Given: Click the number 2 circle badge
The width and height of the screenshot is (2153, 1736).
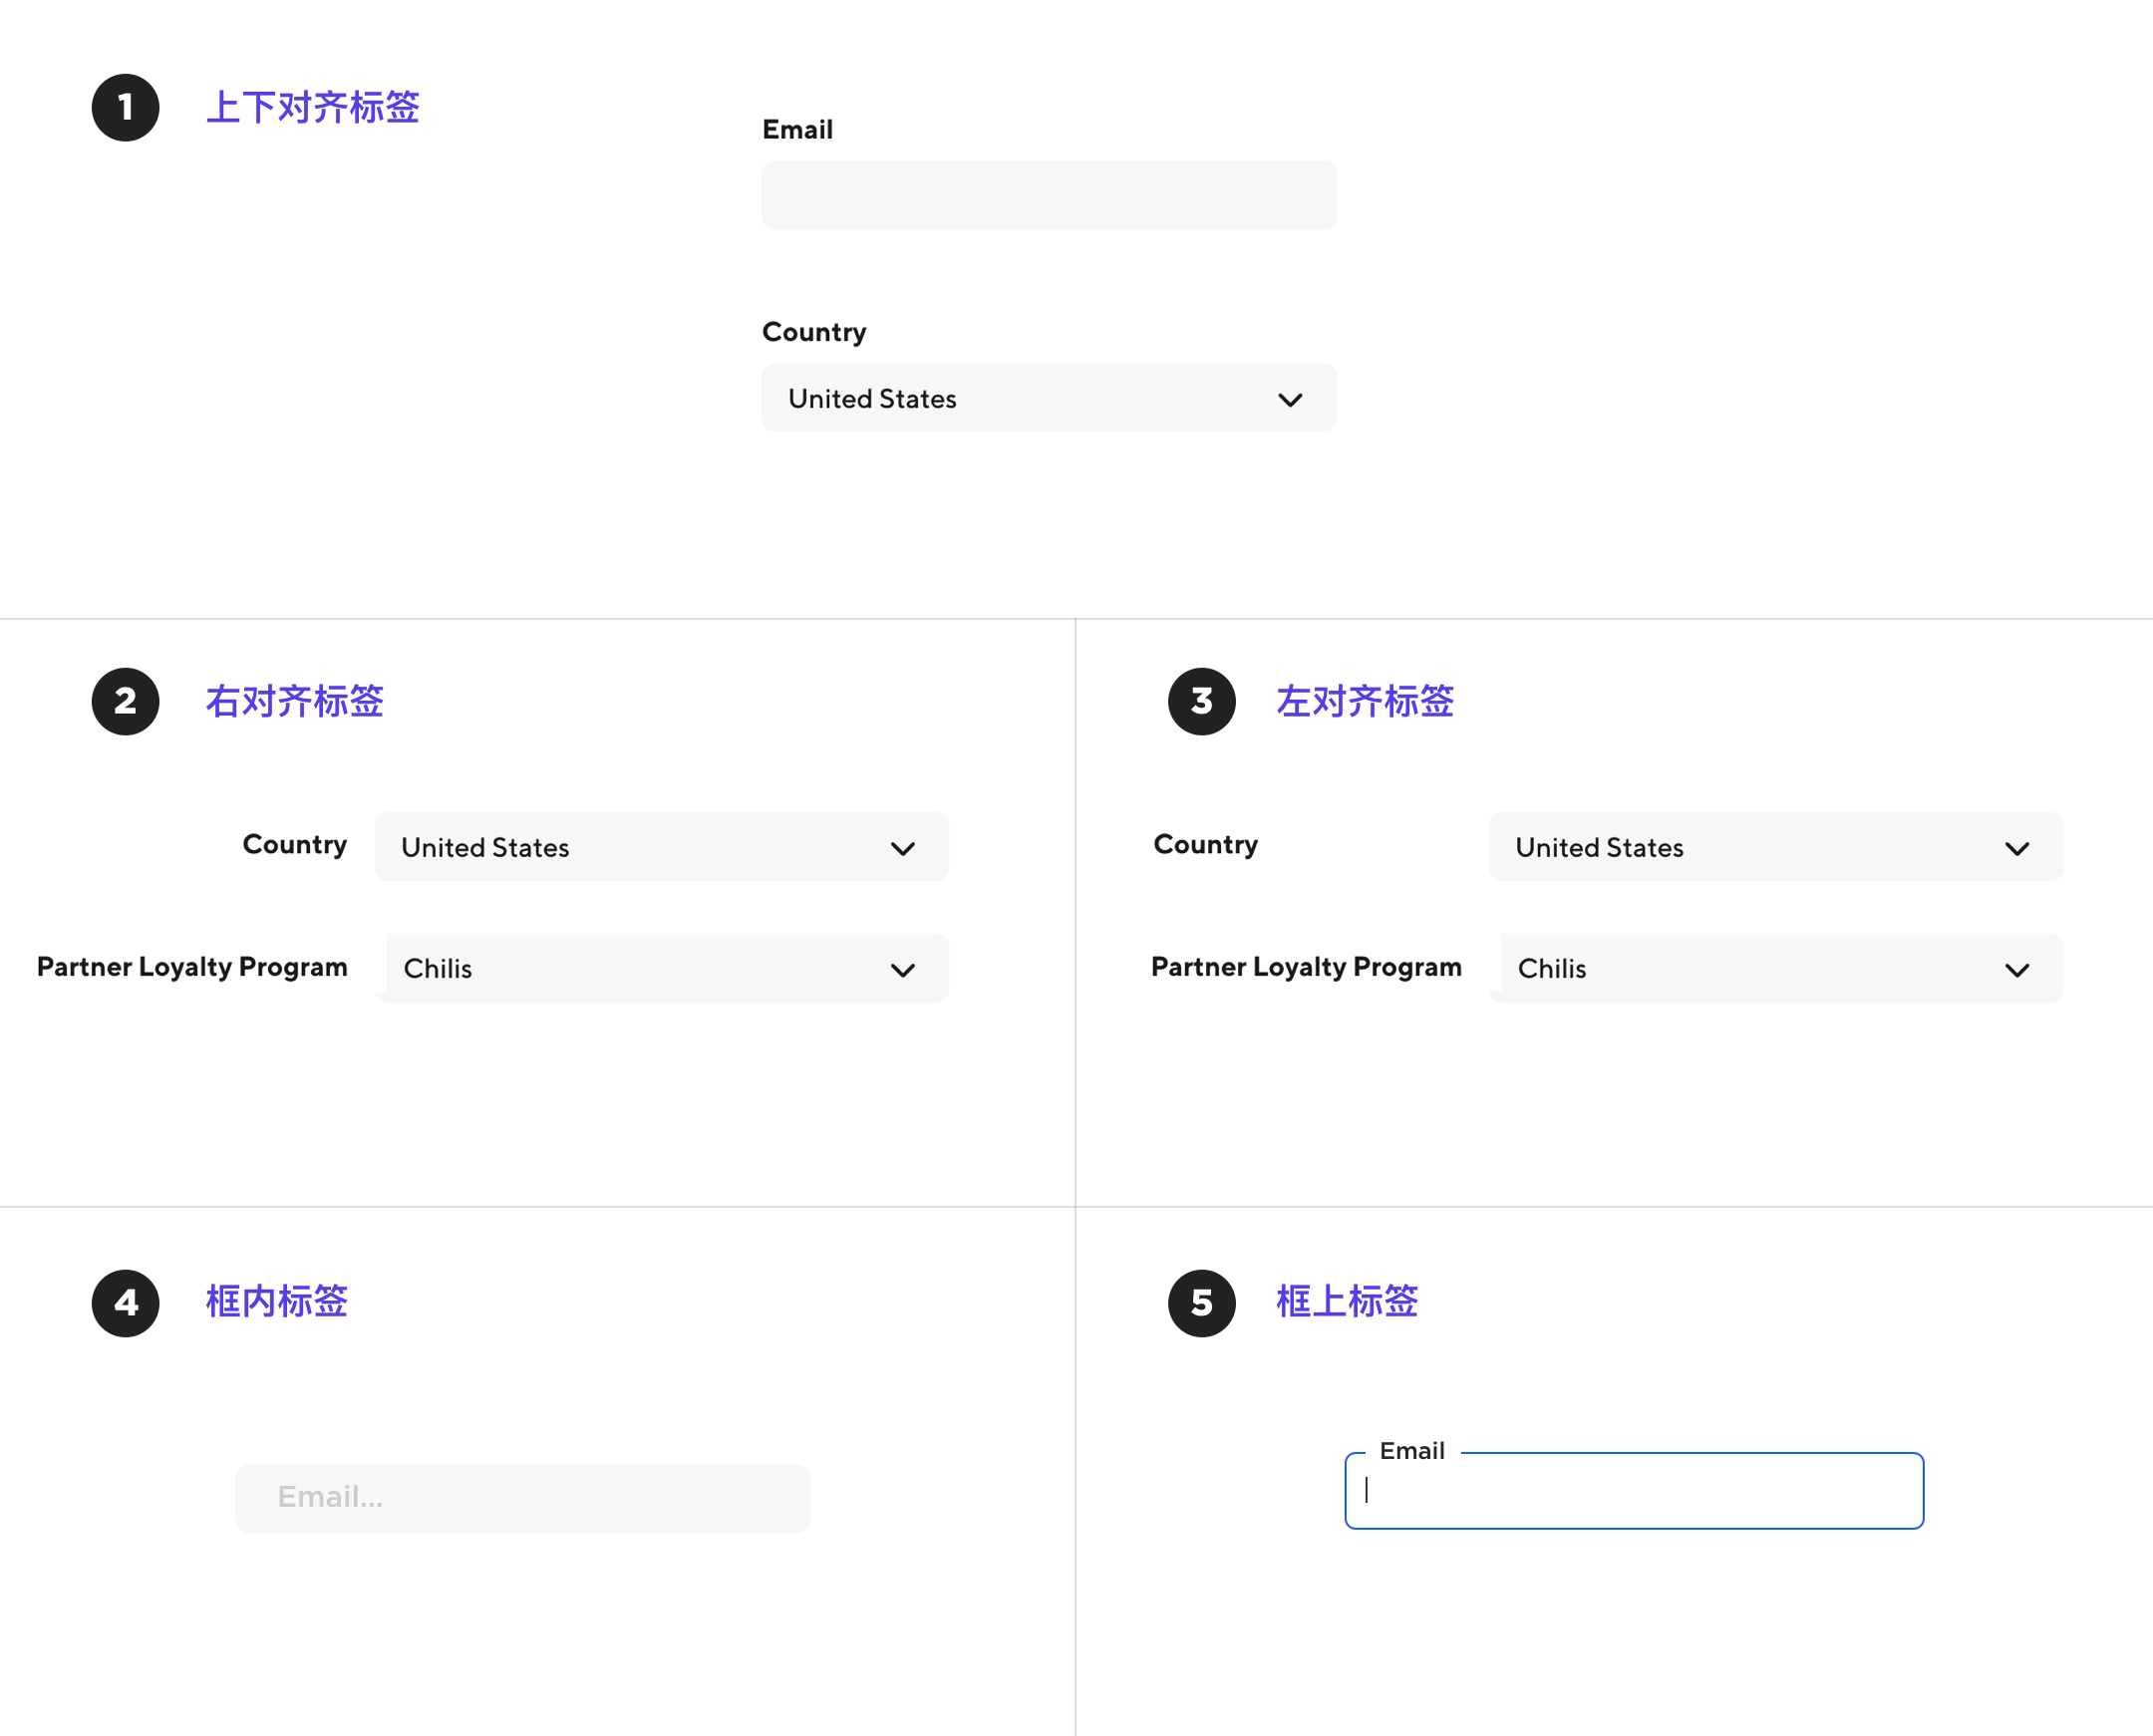Looking at the screenshot, I should tap(125, 701).
